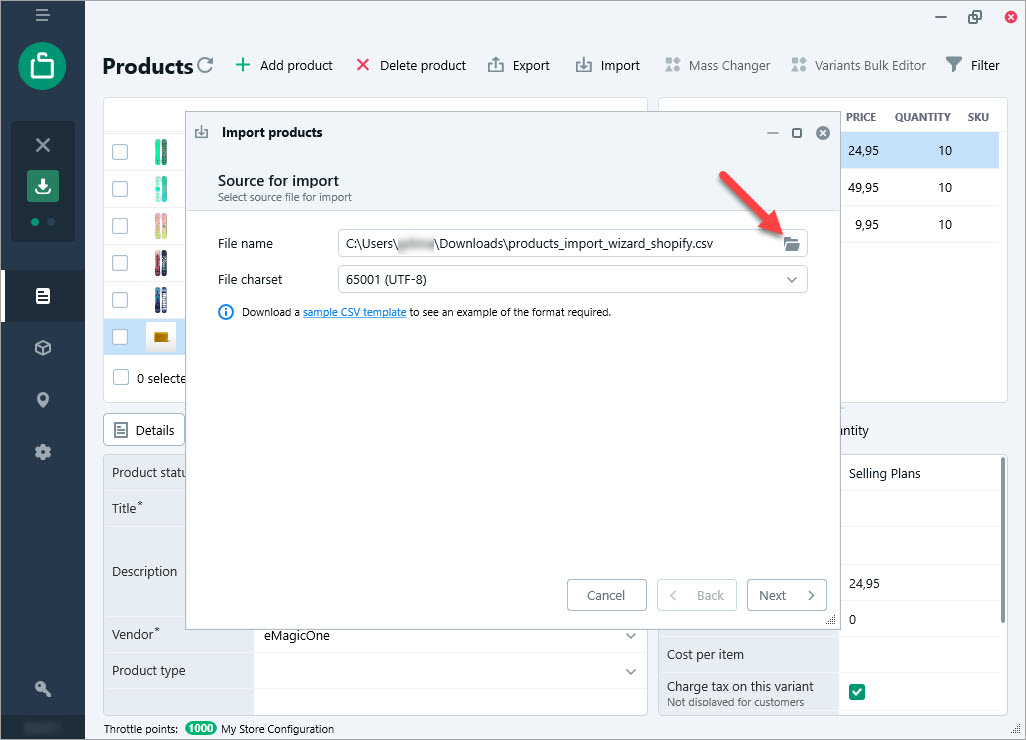Maximize the Import products dialog

pyautogui.click(x=797, y=133)
